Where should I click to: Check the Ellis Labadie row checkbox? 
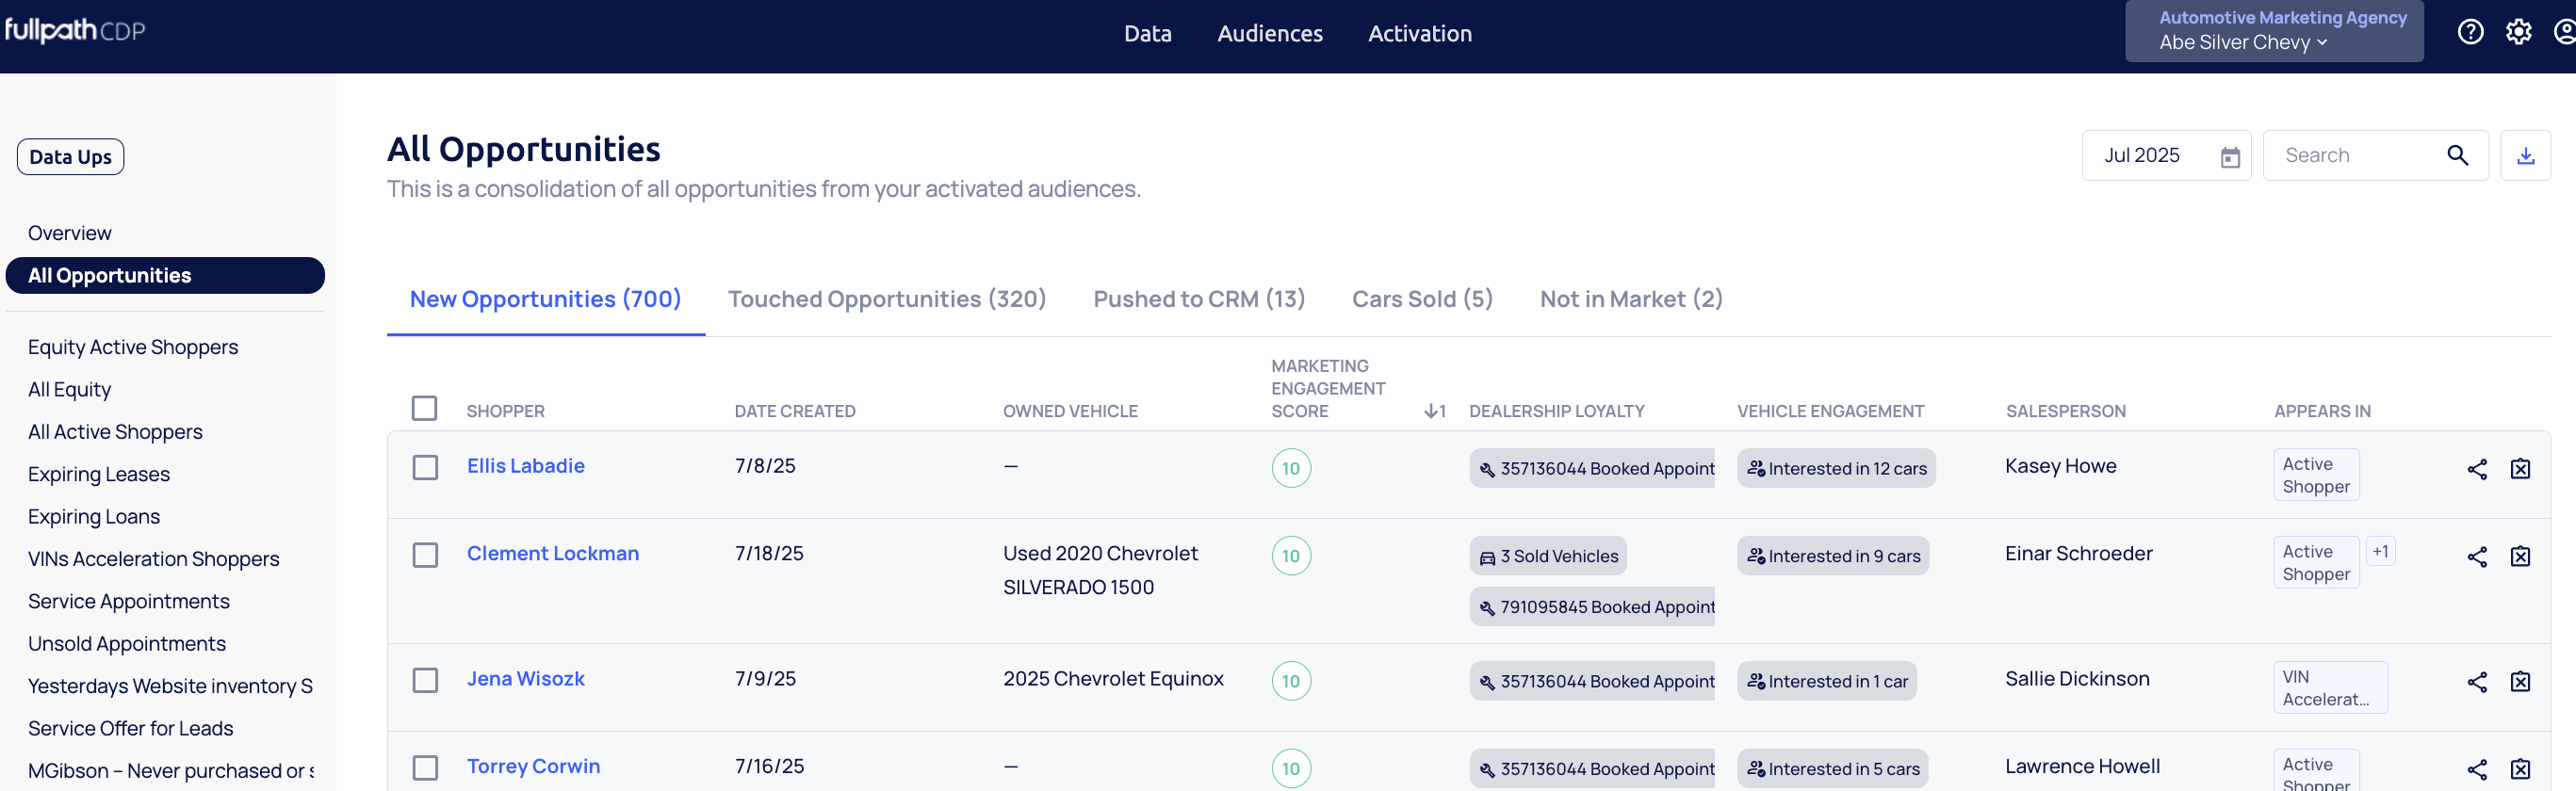pos(425,468)
